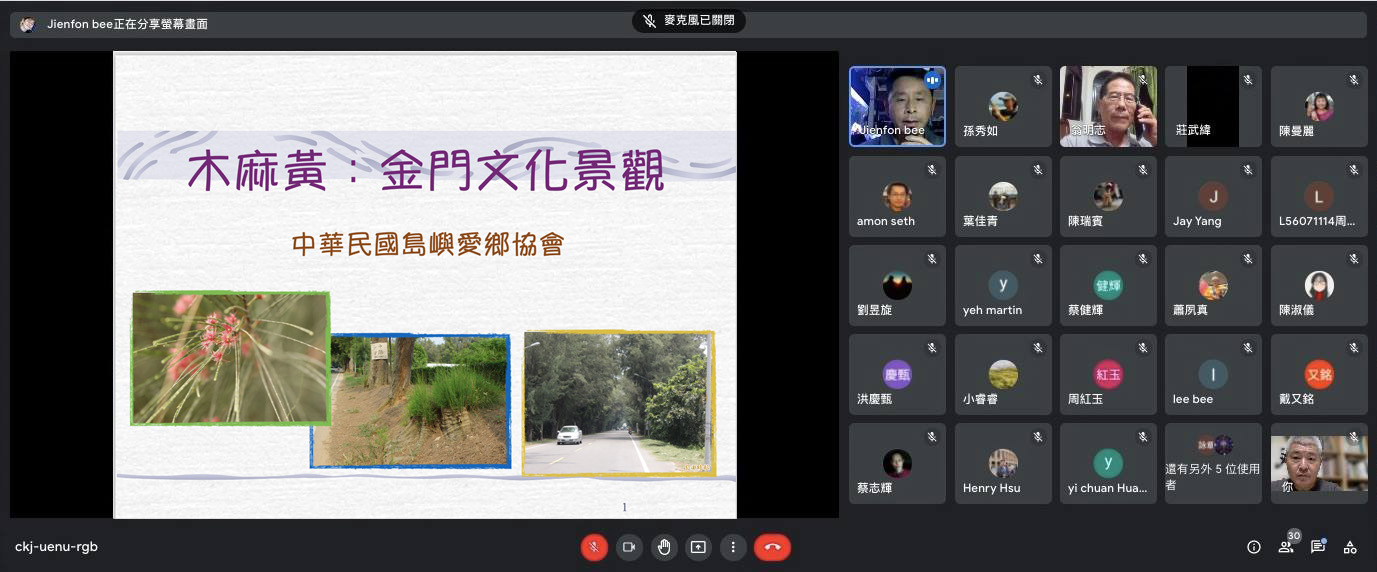
Task: Show the participants list panel
Action: (1286, 547)
